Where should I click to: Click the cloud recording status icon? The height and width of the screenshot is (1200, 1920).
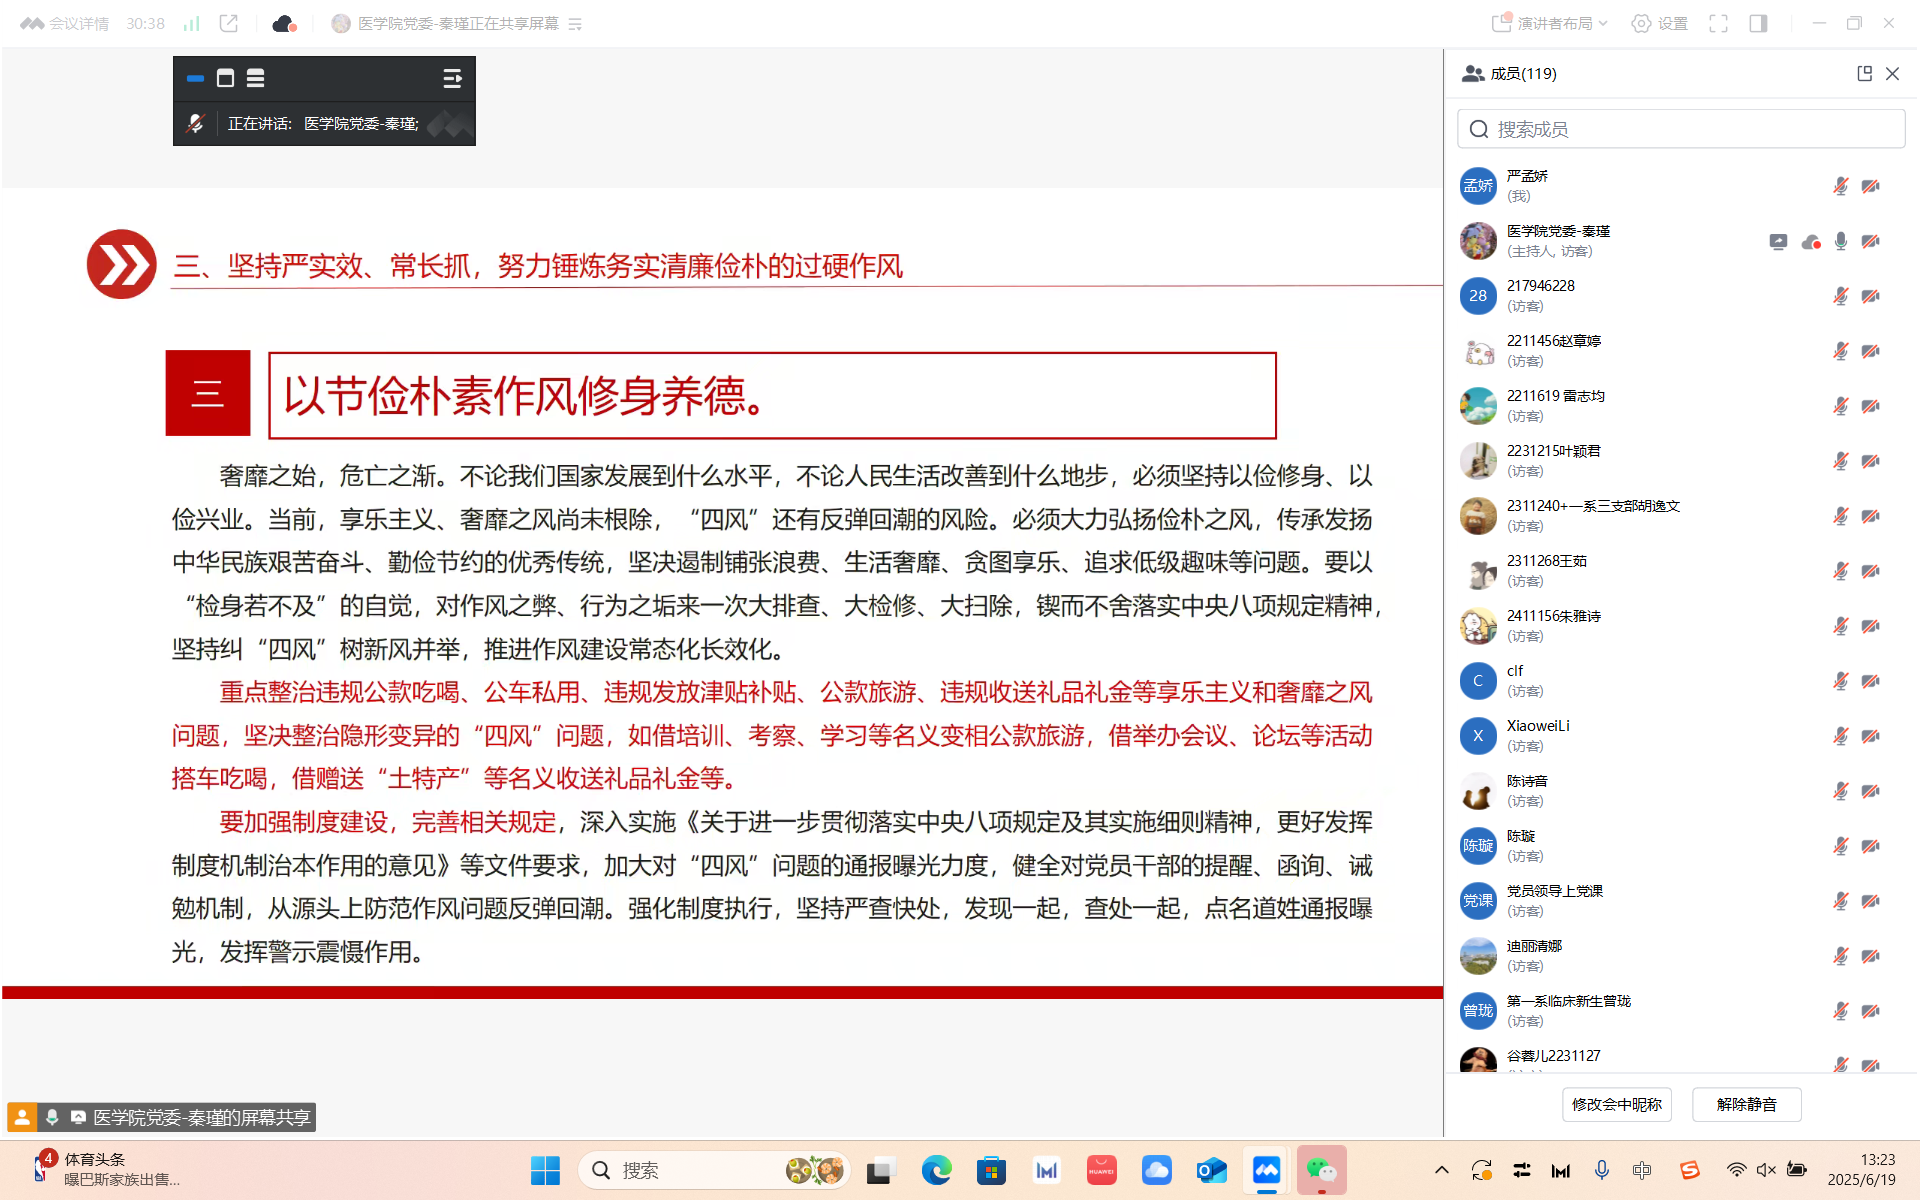click(x=284, y=23)
